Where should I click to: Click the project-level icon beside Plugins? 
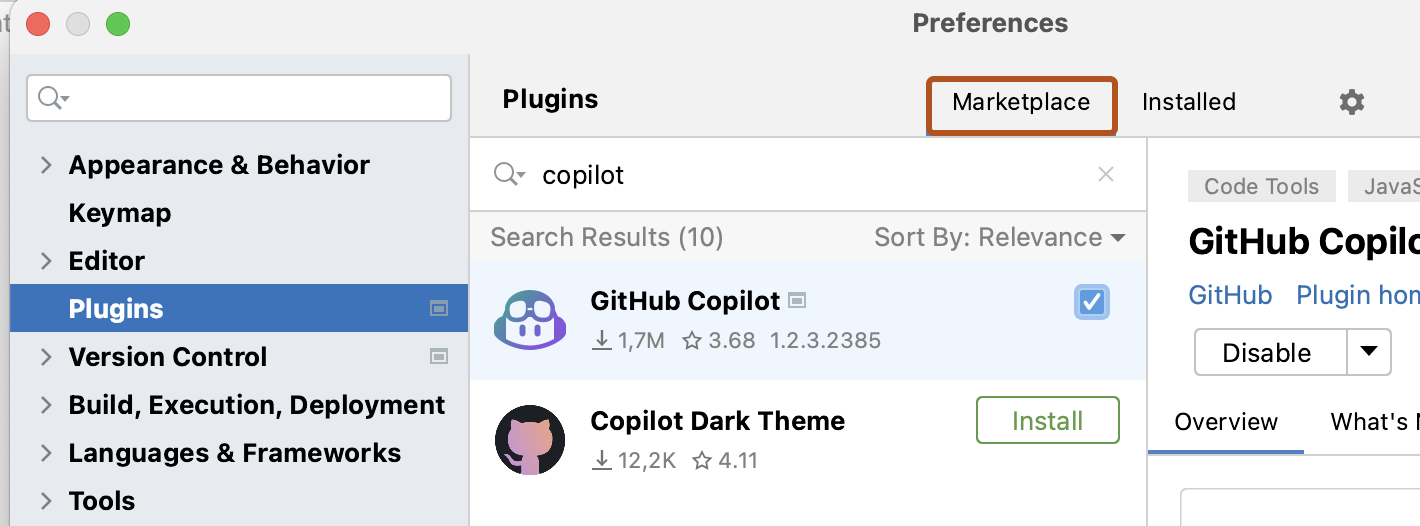438,308
